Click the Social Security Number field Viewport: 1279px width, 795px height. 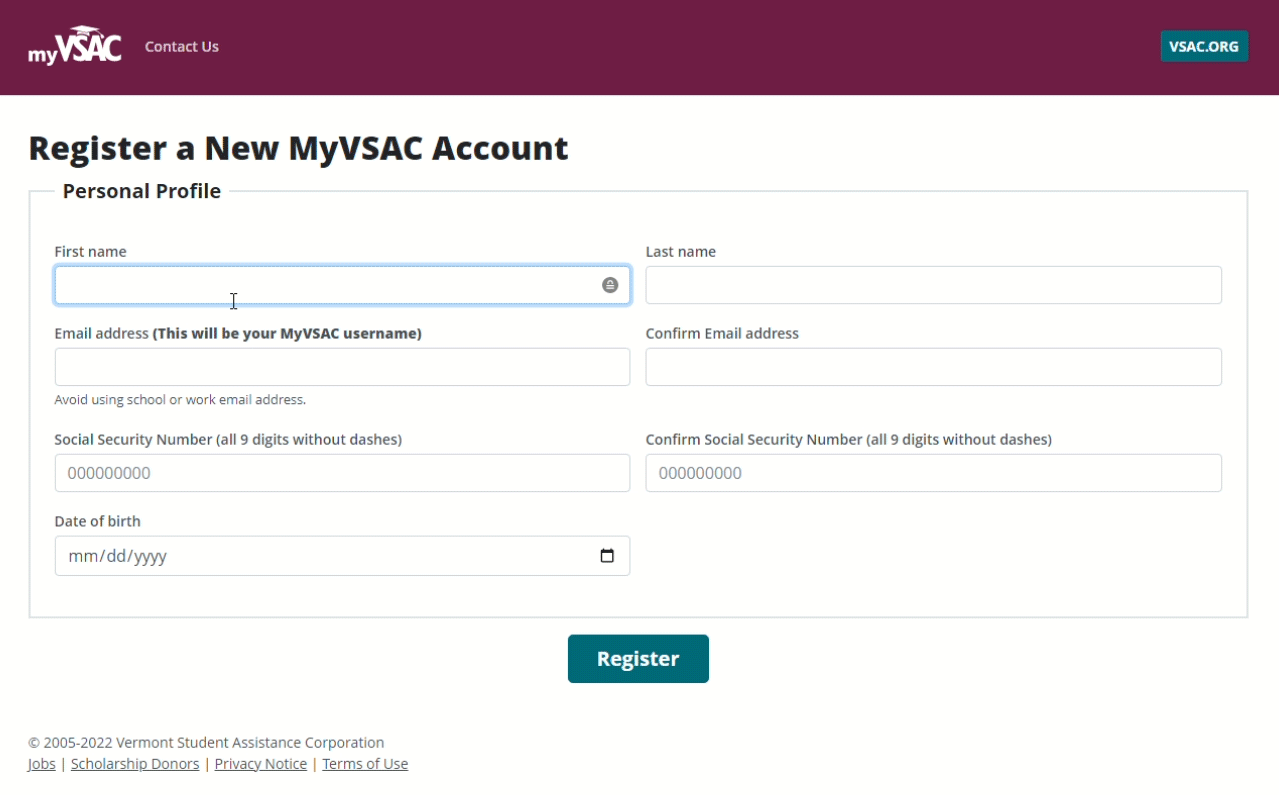(342, 473)
